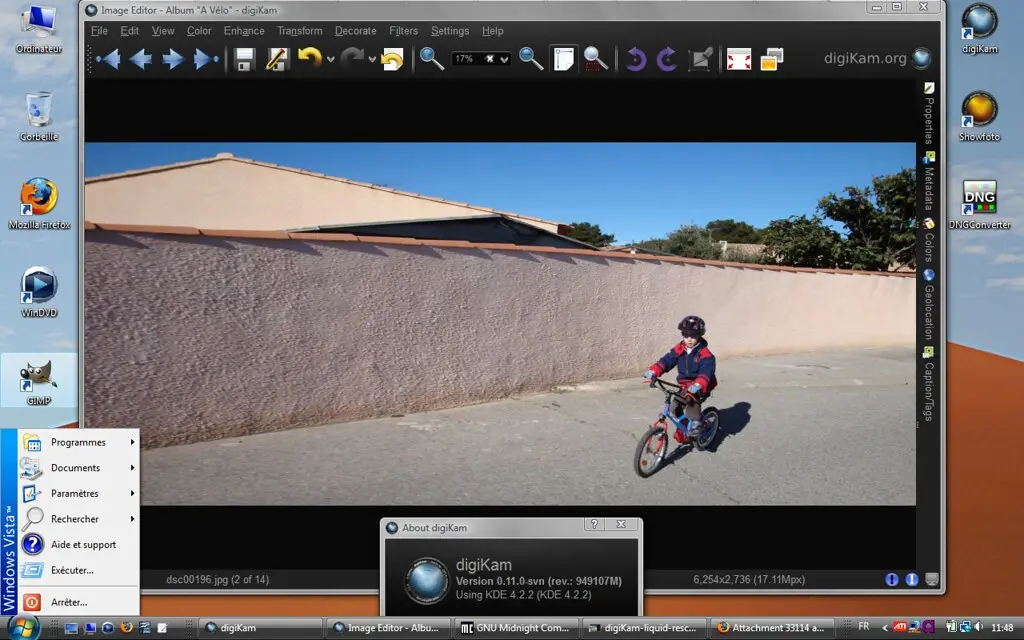Screen dimensions: 1024x640
Task: Go to the first image in album
Action: click(107, 60)
